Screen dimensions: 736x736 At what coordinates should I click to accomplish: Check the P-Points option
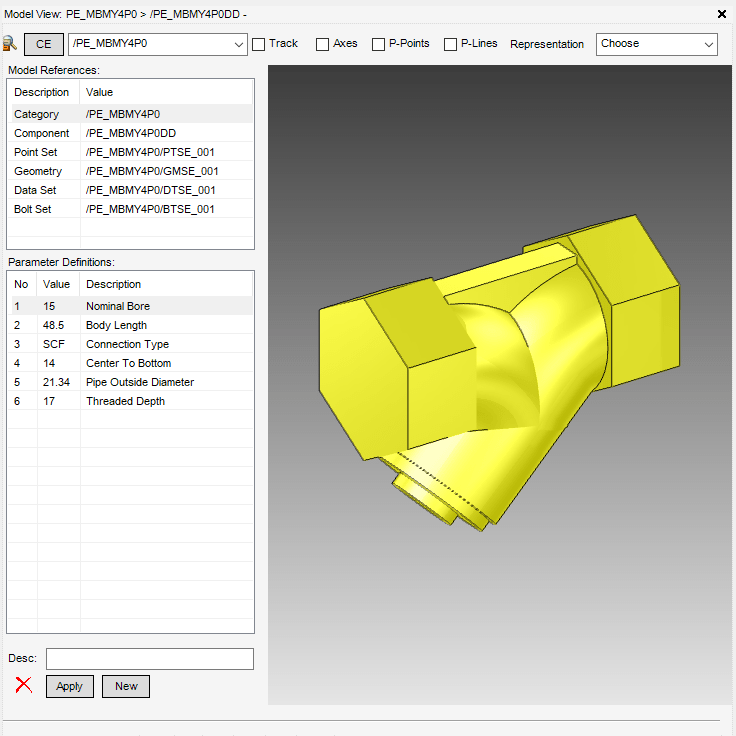pyautogui.click(x=378, y=44)
